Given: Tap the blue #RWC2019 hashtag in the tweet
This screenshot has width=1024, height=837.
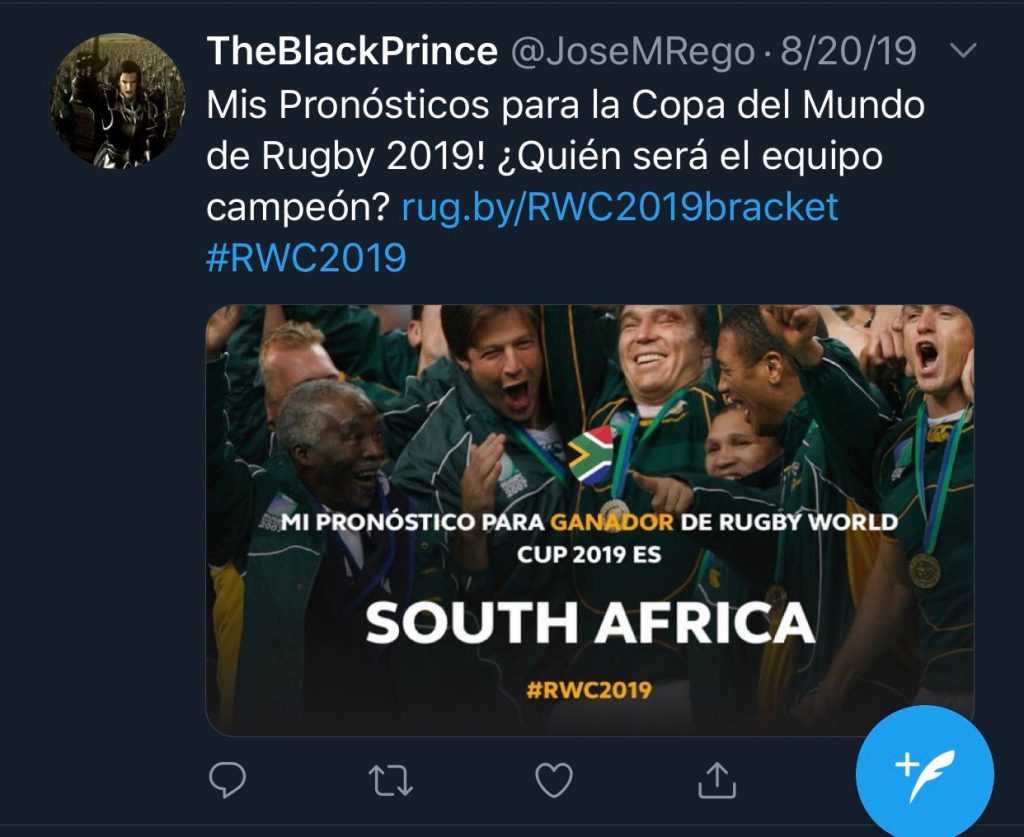Looking at the screenshot, I should pos(306,258).
